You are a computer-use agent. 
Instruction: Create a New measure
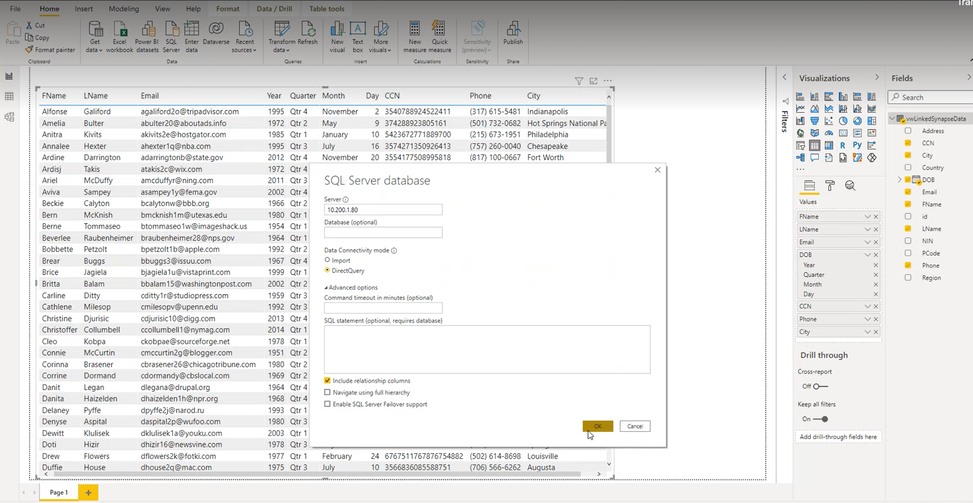tap(415, 37)
